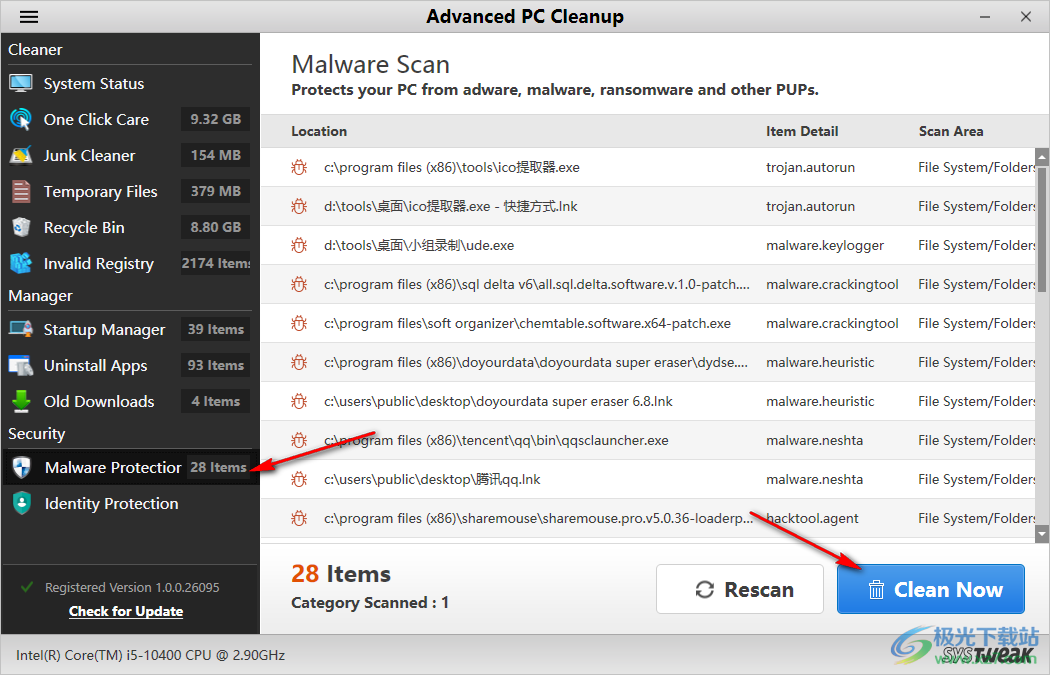Click bug icon for sql delta v6 row
1050x675 pixels.
click(299, 284)
